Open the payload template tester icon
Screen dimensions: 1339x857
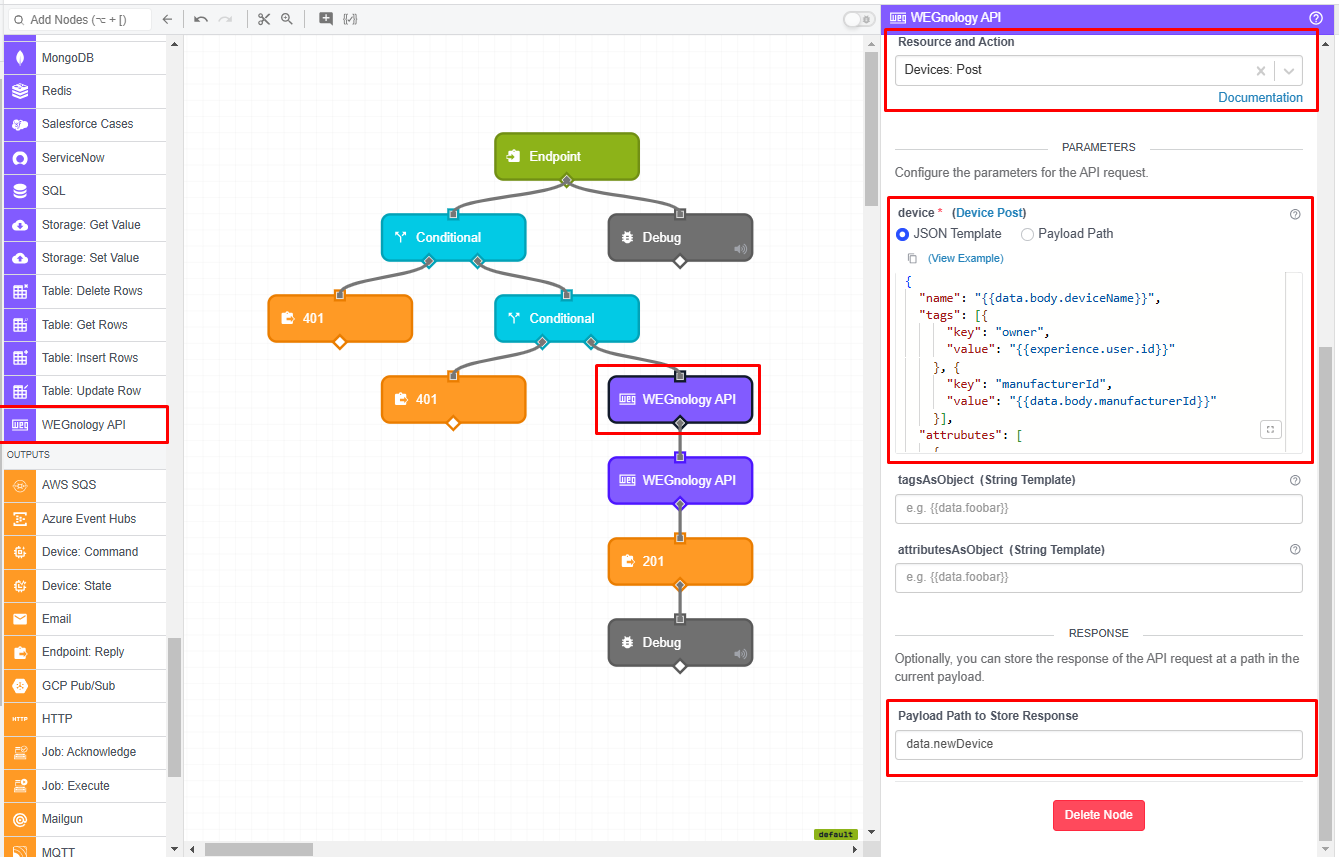[x=350, y=19]
